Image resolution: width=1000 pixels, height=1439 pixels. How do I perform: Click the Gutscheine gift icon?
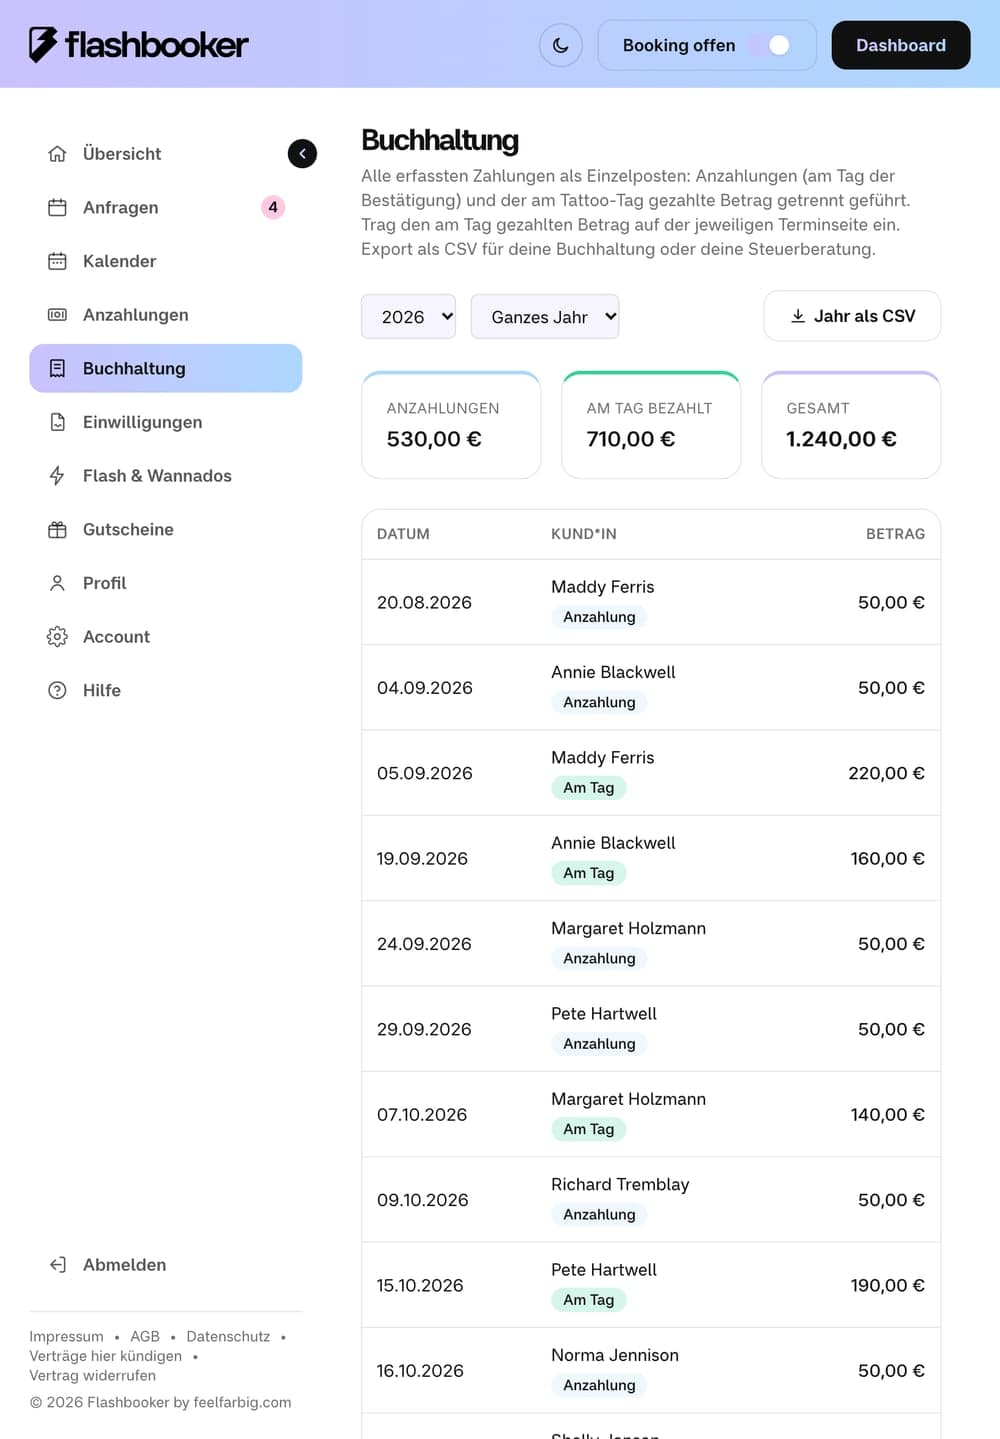(x=57, y=529)
